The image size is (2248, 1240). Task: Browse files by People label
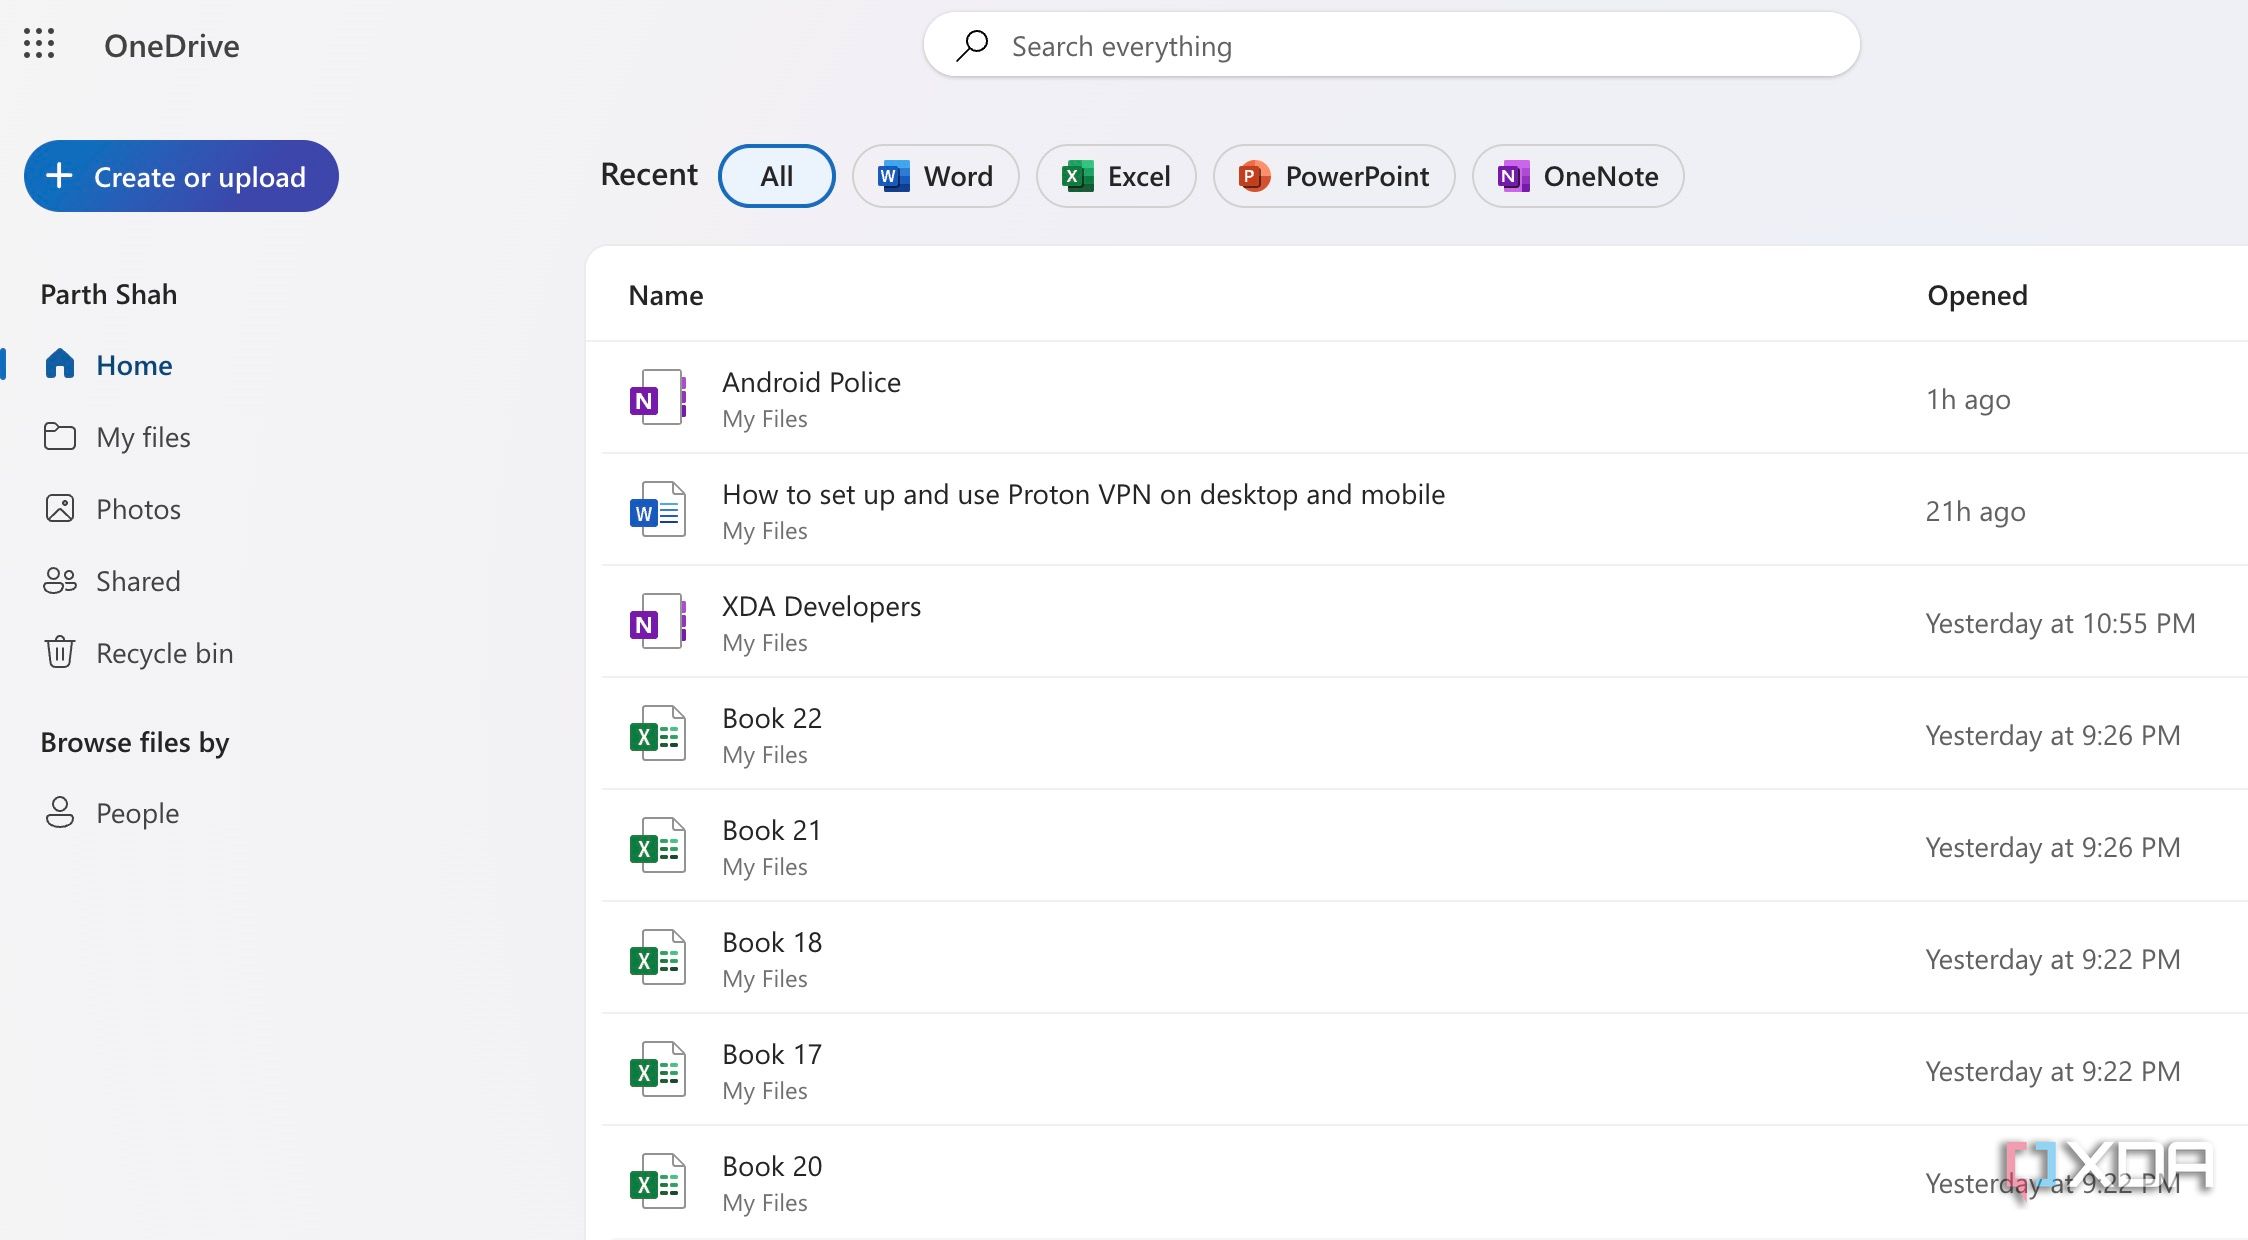coord(137,813)
